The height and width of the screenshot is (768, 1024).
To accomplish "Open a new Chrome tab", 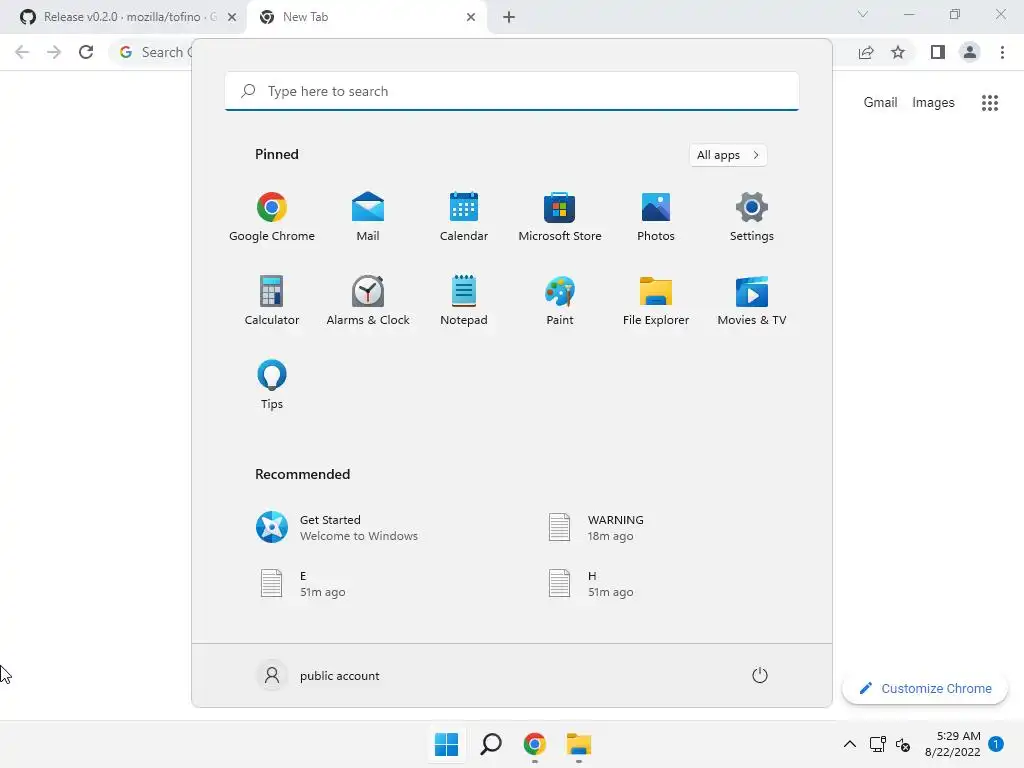I will [x=509, y=17].
